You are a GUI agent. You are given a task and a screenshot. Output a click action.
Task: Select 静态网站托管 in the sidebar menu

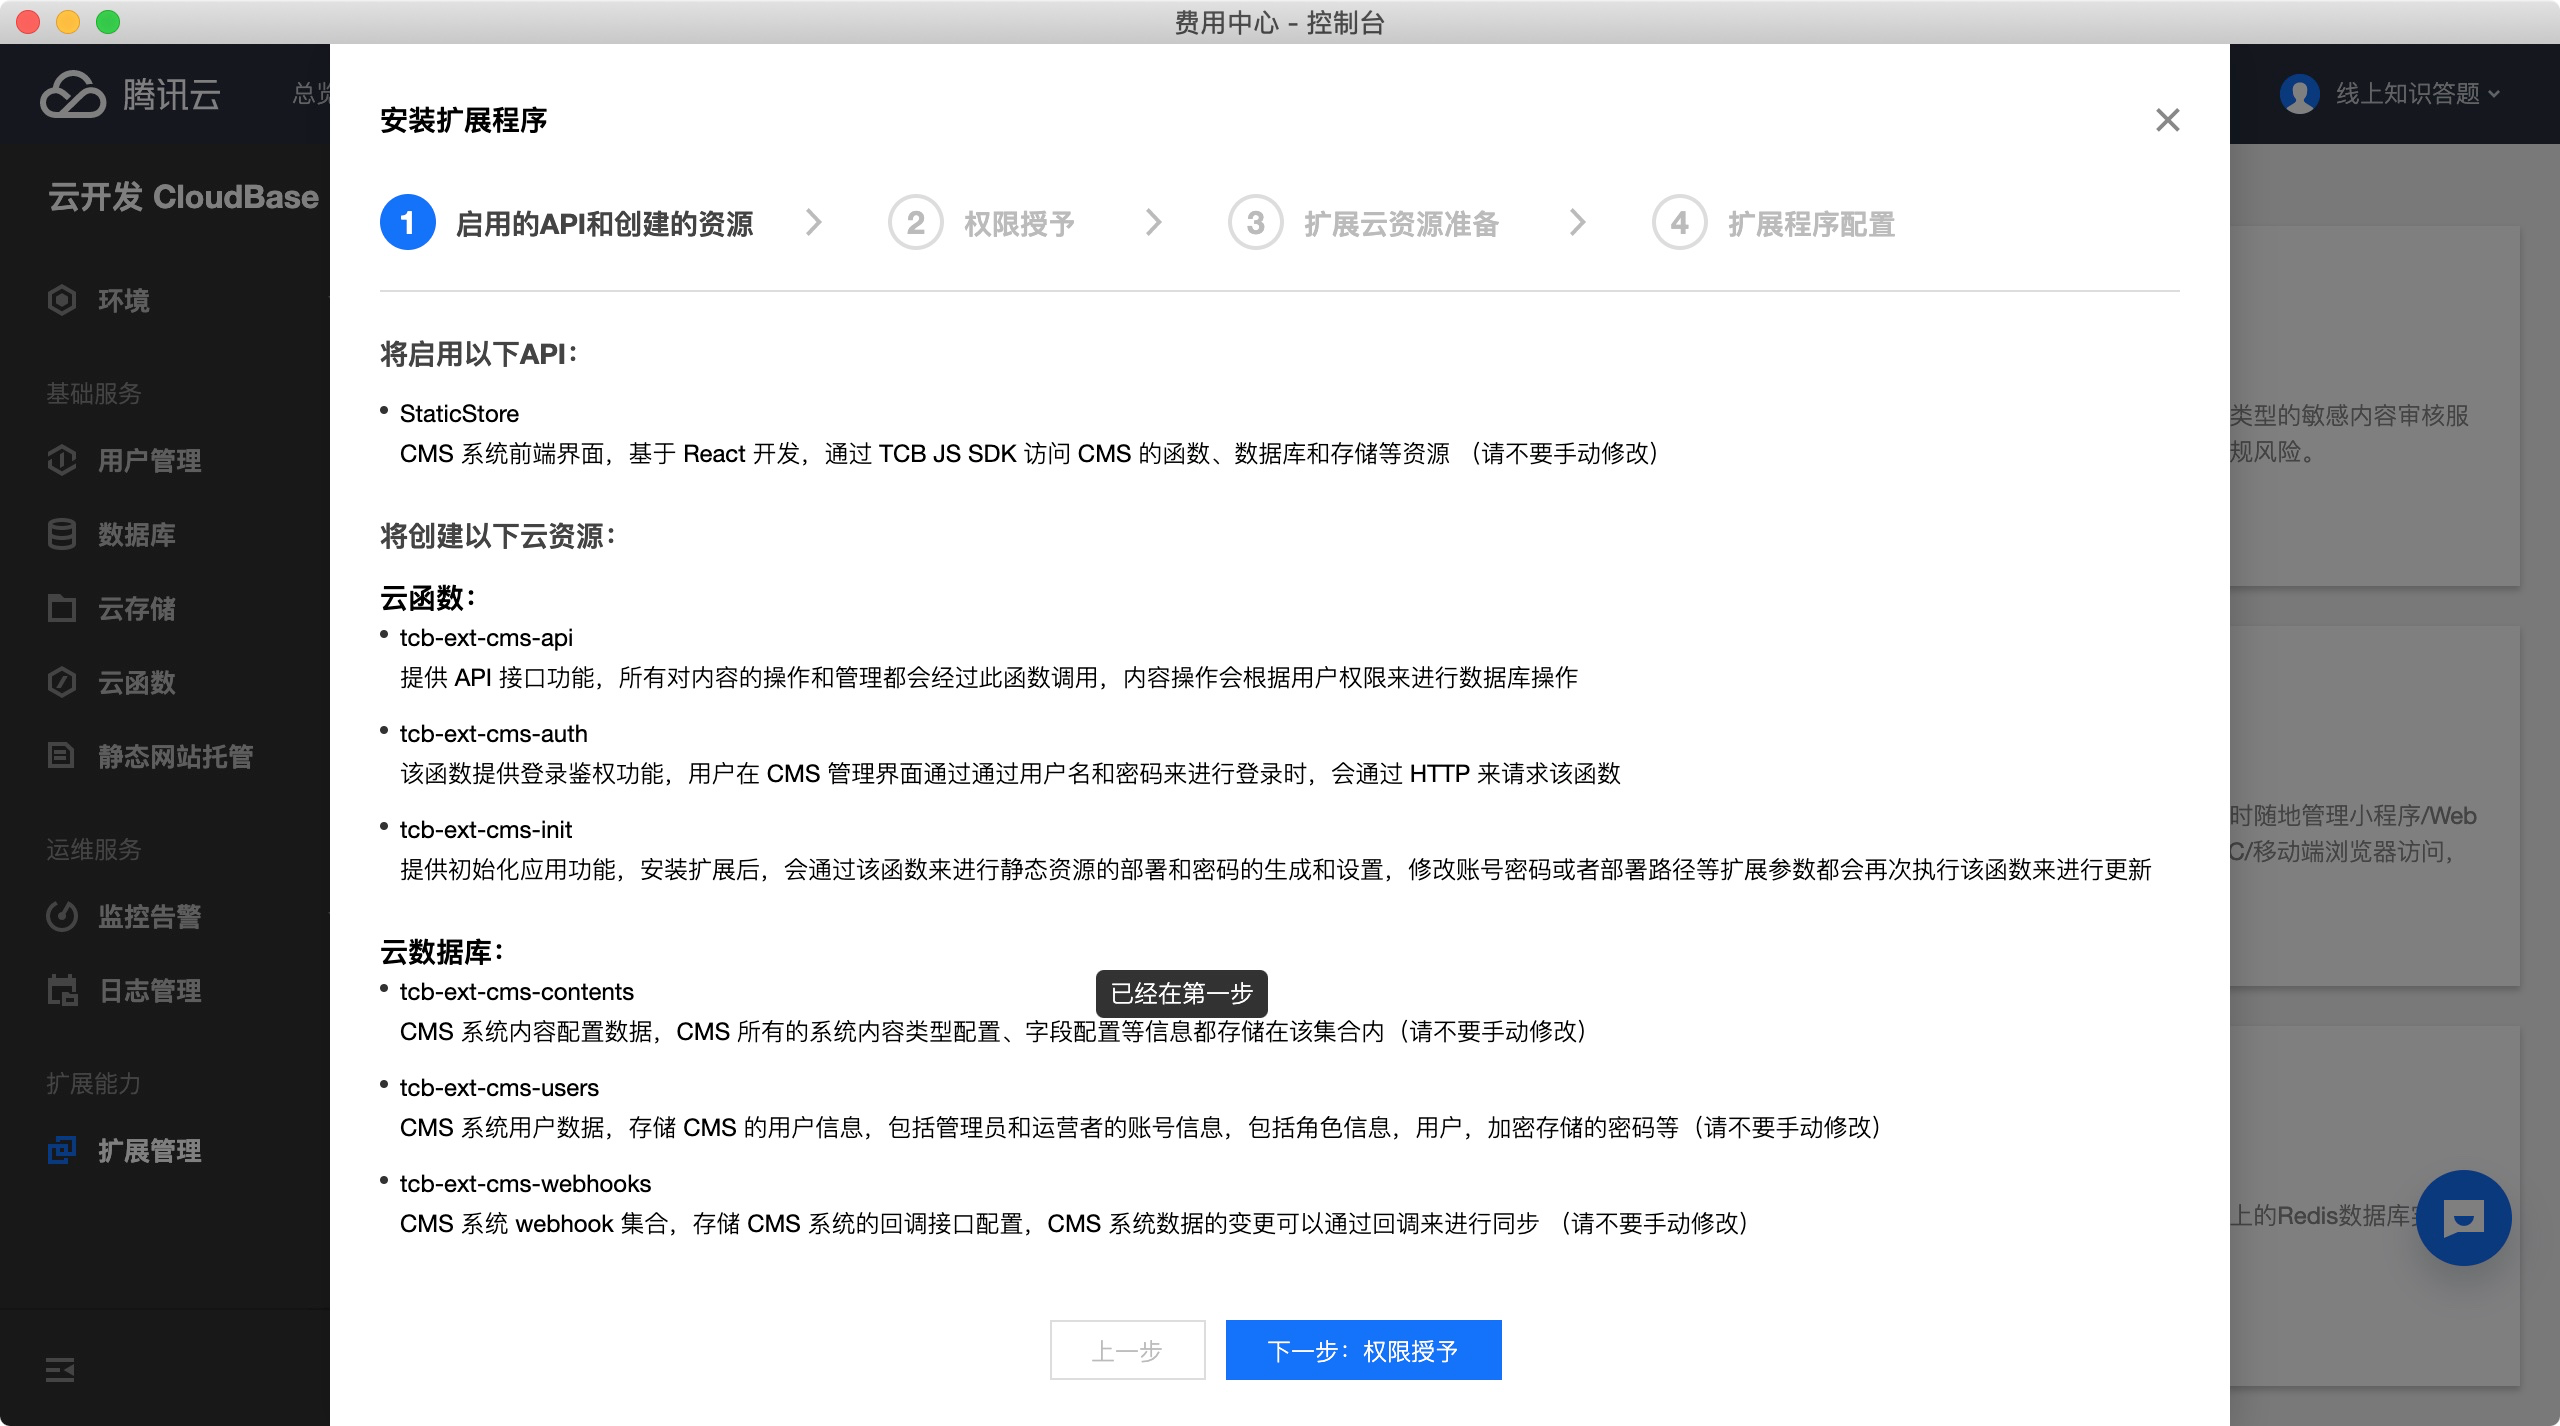click(x=175, y=756)
